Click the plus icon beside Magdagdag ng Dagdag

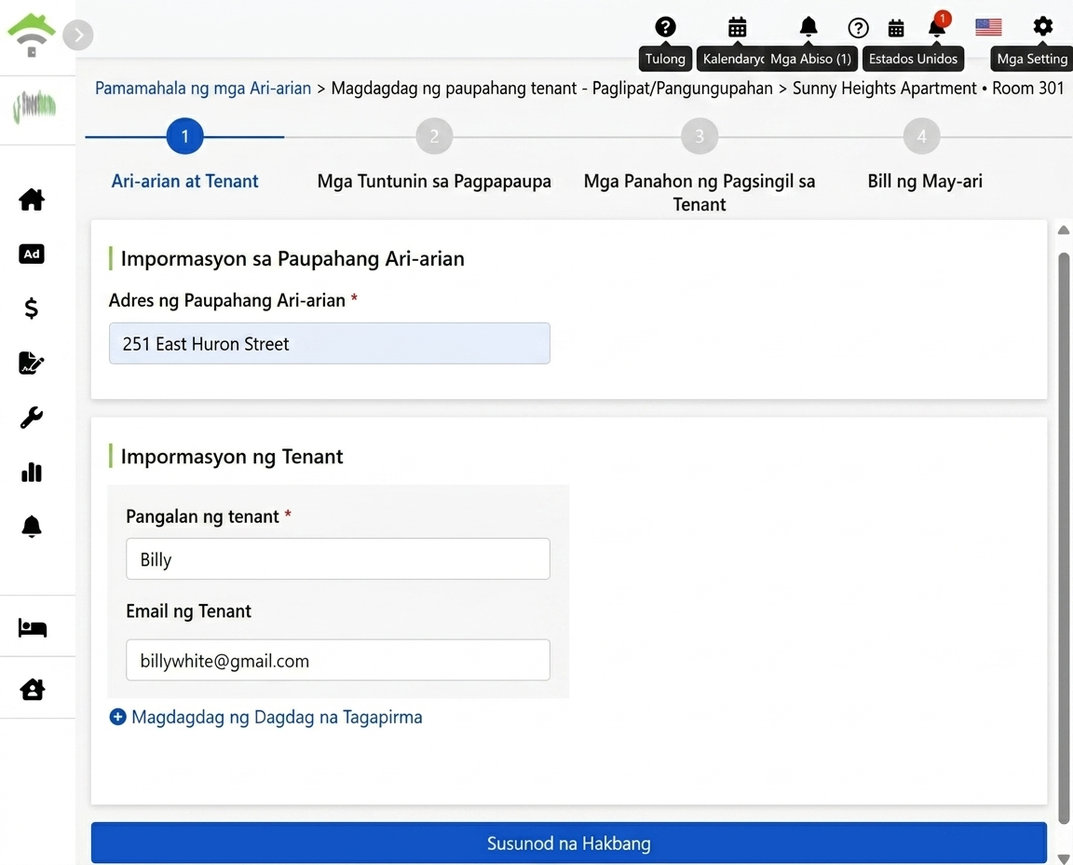click(x=118, y=716)
